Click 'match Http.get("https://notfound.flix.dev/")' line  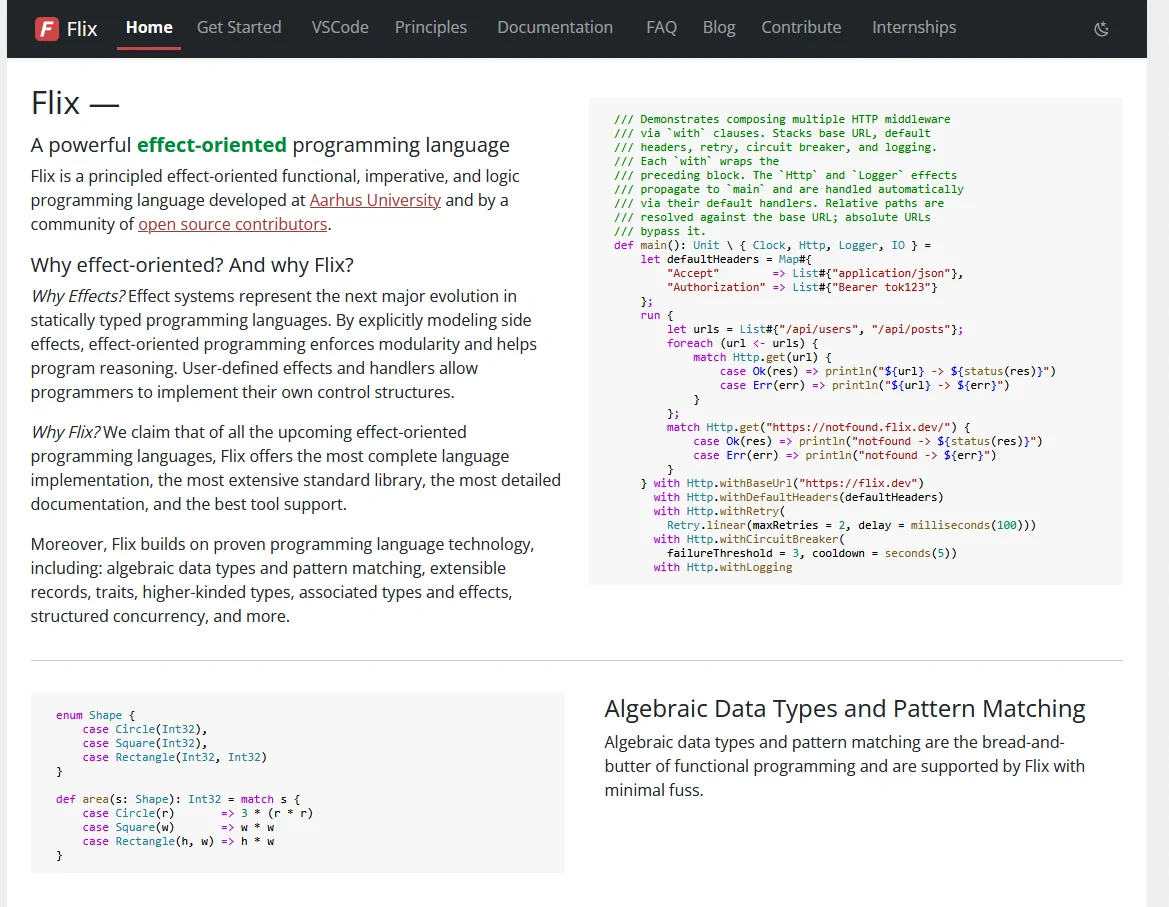pos(819,428)
